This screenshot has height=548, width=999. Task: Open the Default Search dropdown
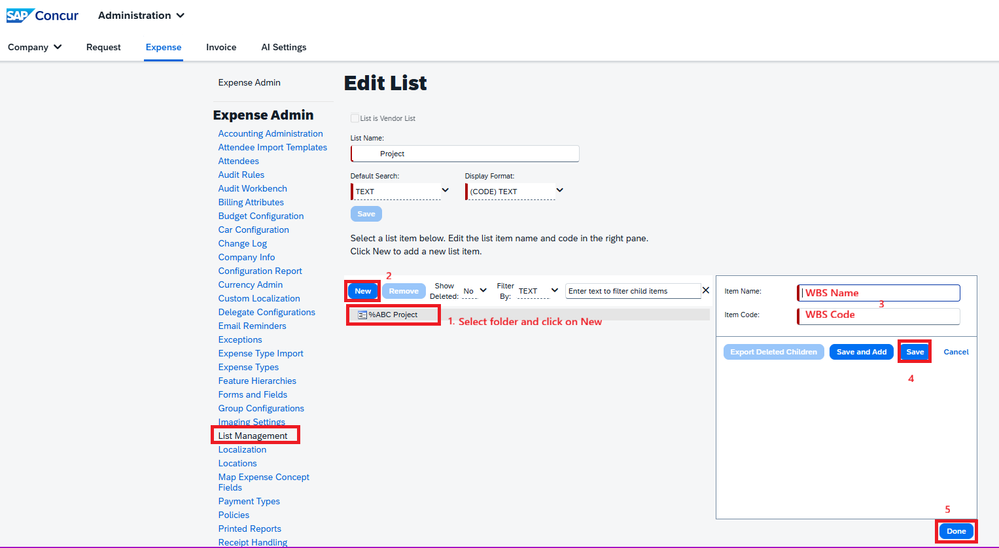point(400,191)
